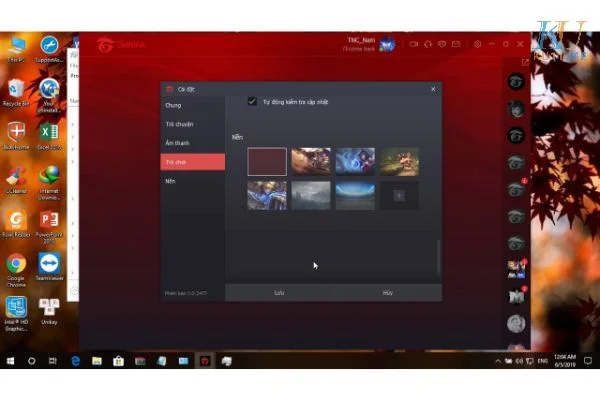
Task: Select the Excel 2016 desktop icon
Action: 49,137
